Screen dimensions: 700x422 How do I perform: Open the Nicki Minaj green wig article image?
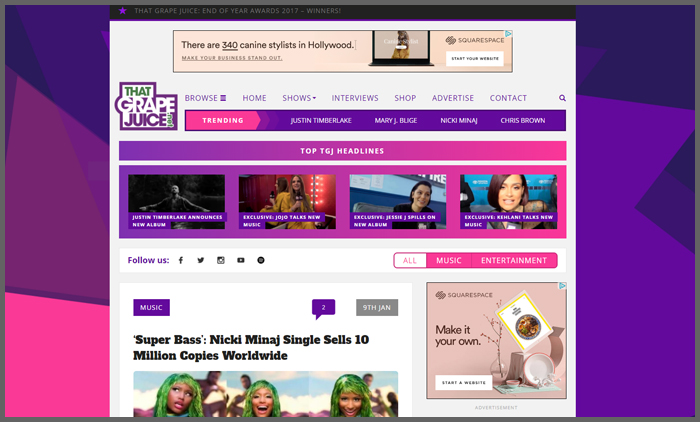coord(266,394)
